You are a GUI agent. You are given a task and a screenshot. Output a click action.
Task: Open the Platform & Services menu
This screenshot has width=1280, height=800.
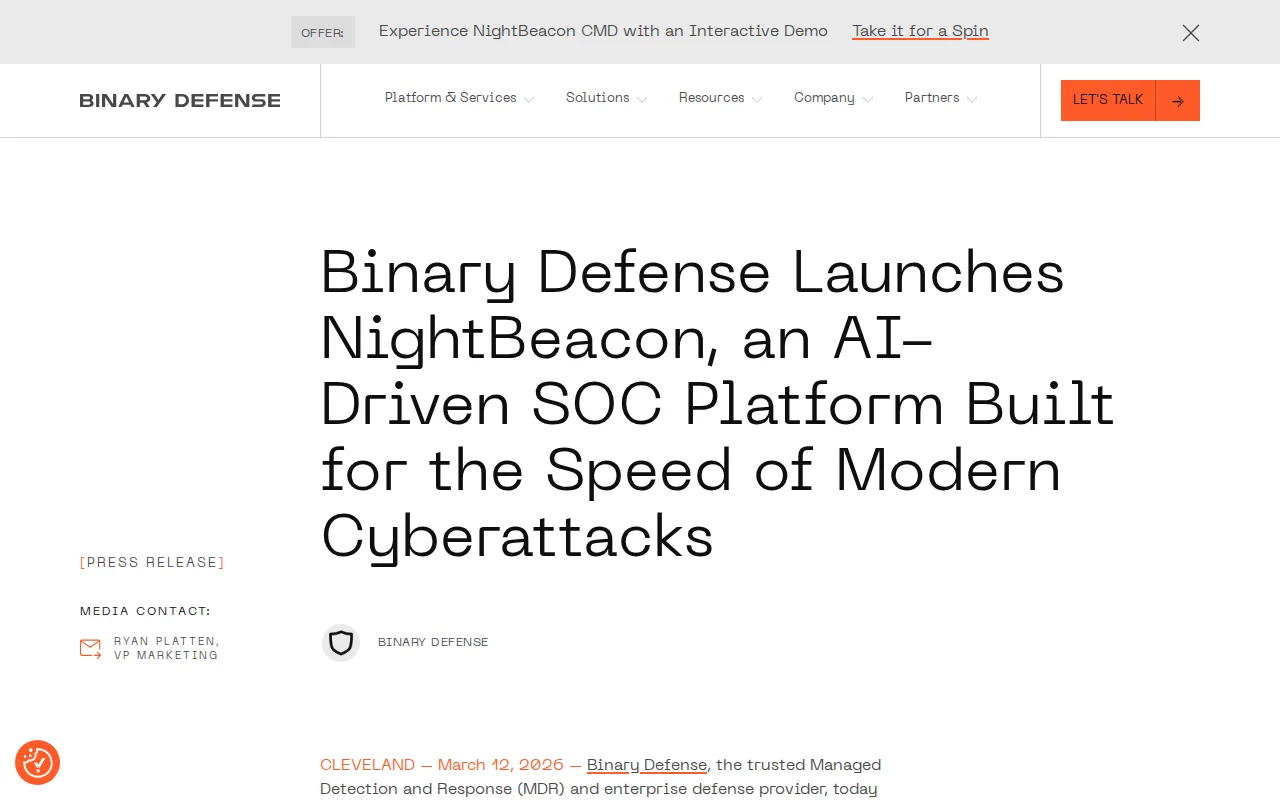coord(451,98)
